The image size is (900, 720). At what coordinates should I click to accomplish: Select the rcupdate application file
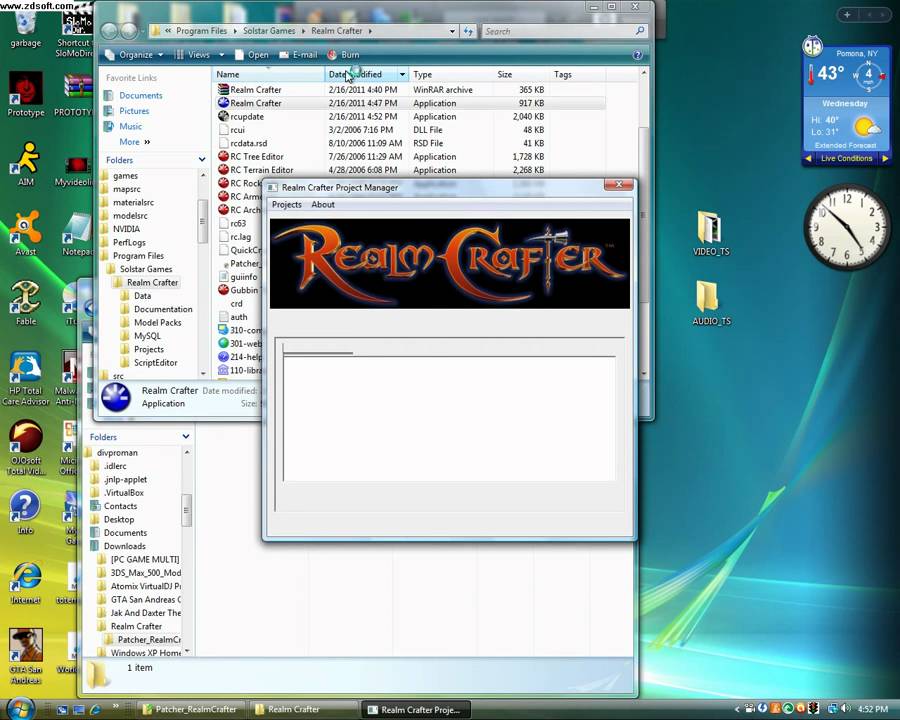(247, 117)
